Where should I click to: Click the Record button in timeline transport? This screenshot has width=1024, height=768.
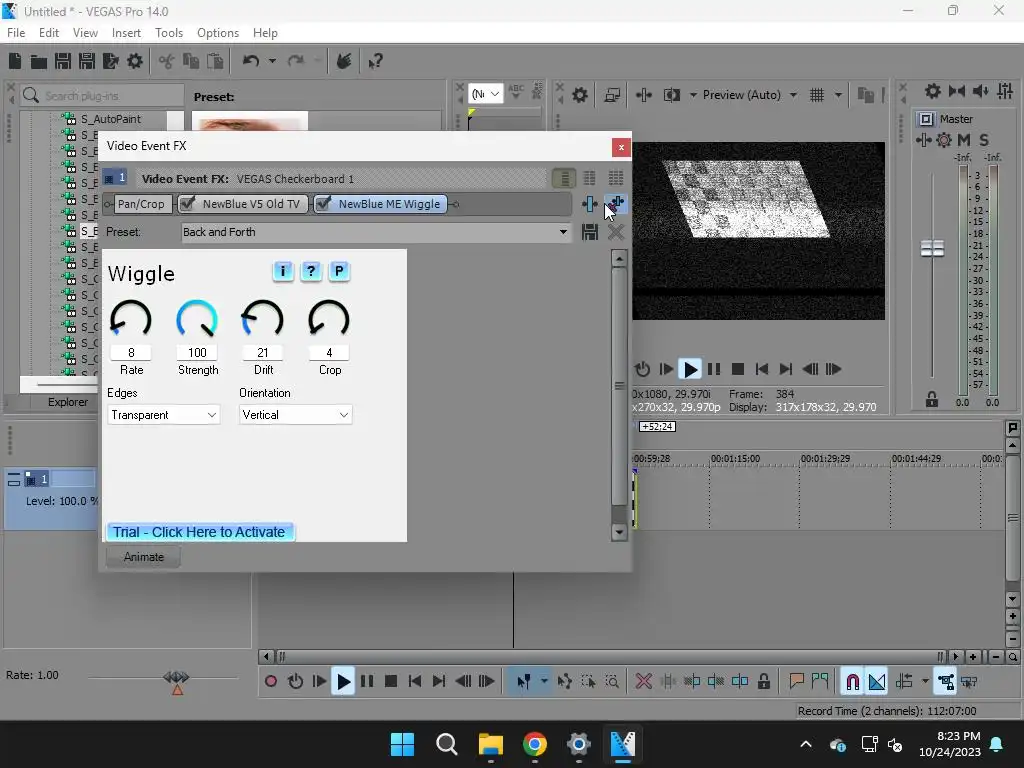(271, 682)
